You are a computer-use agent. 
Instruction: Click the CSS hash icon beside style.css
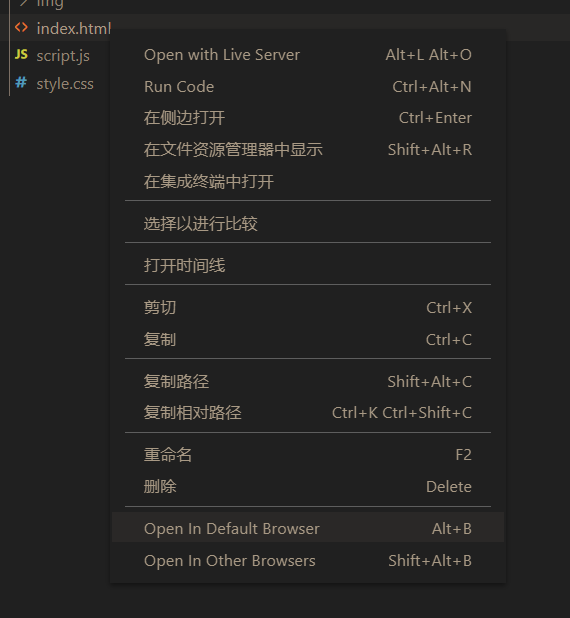click(x=21, y=83)
